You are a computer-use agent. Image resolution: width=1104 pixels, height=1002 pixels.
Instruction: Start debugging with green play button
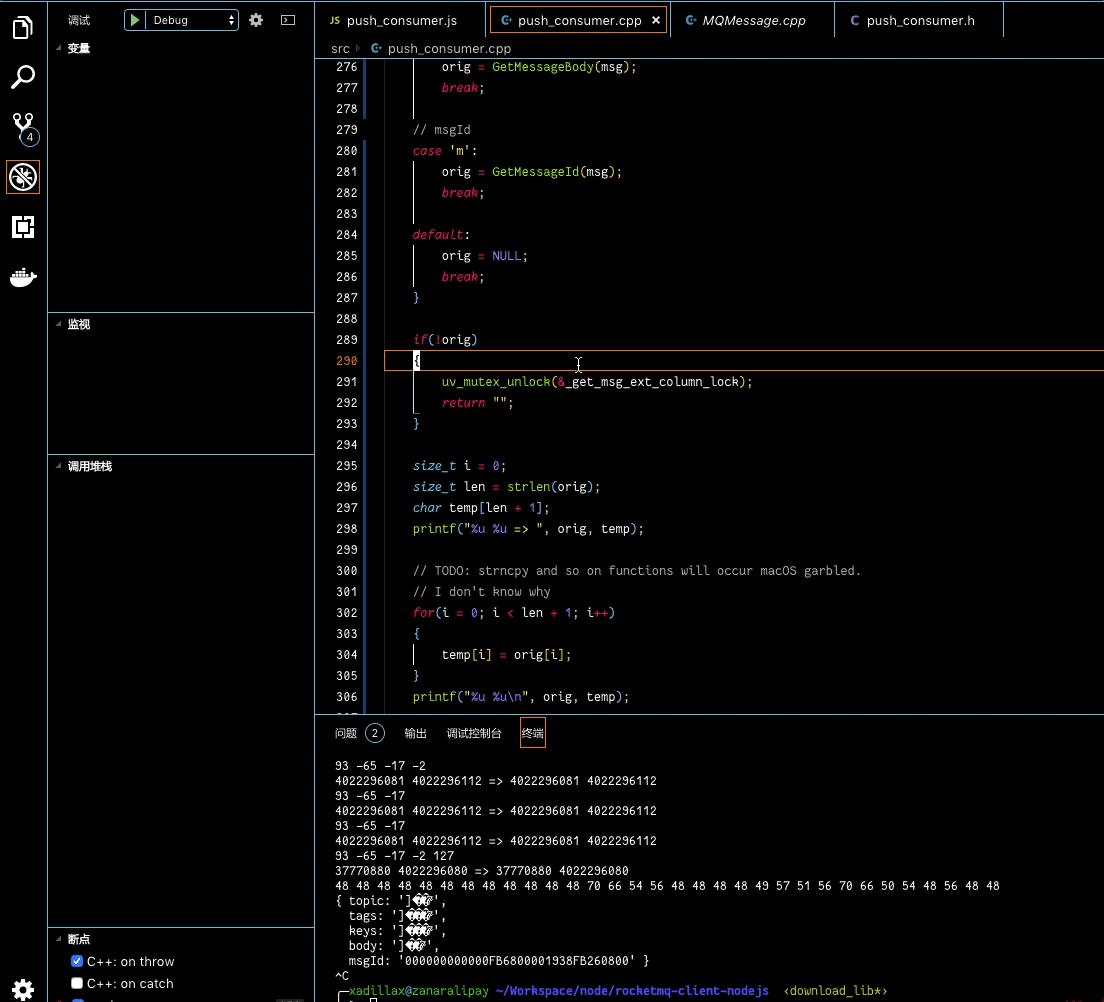[x=134, y=20]
